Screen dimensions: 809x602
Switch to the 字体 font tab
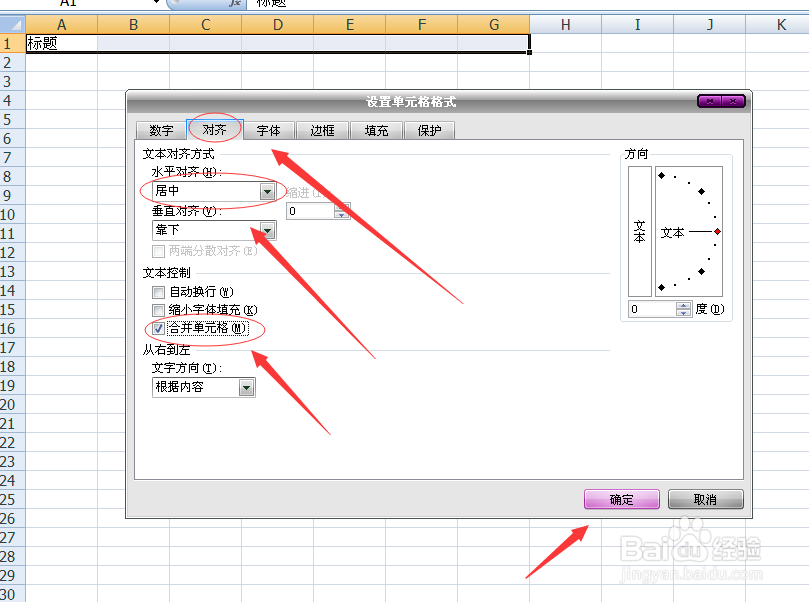268,130
